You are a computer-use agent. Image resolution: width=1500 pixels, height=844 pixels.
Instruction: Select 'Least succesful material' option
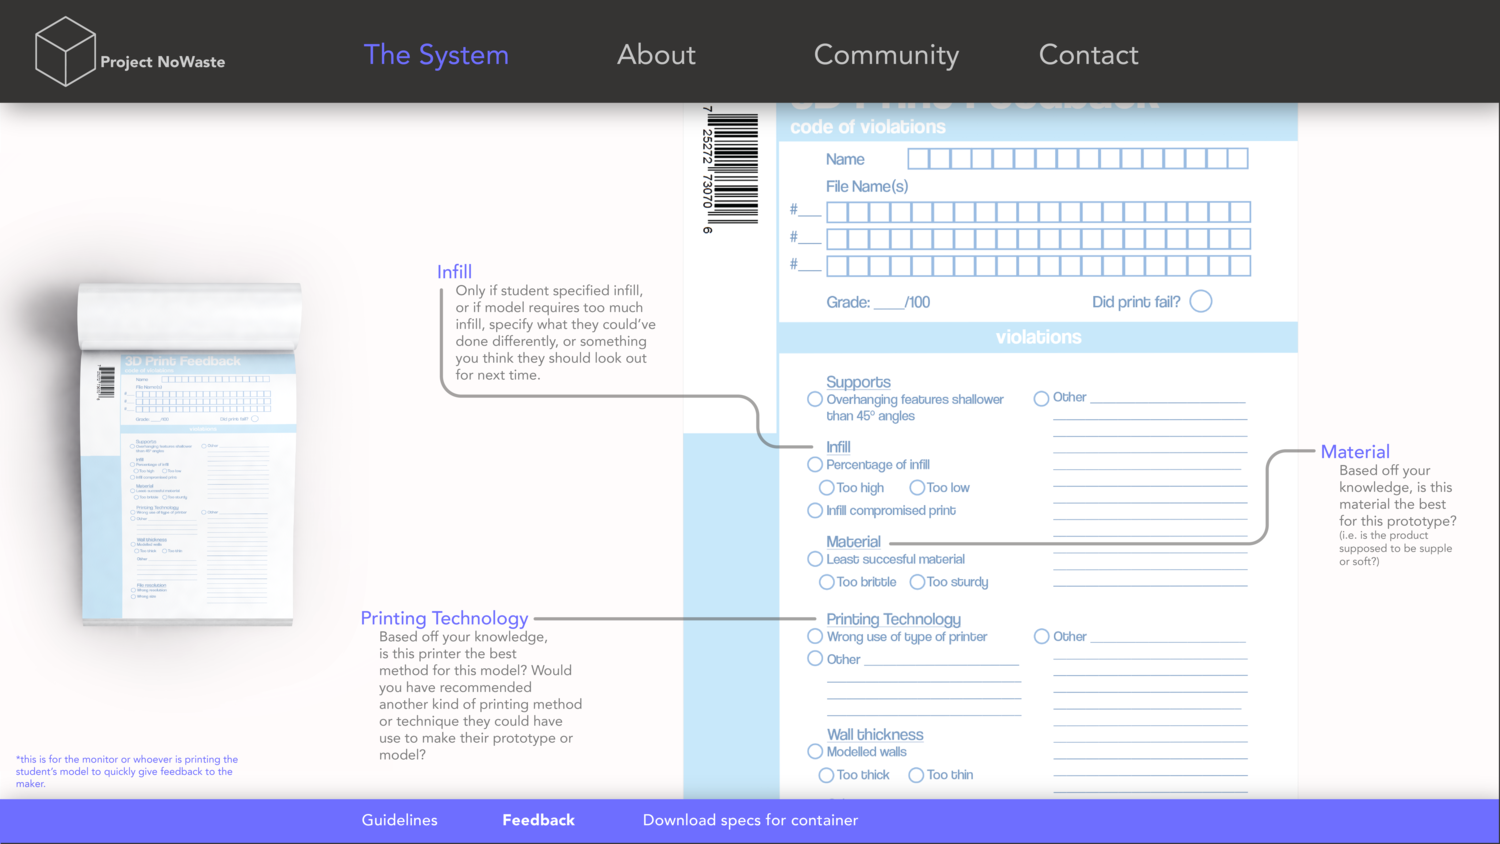815,559
